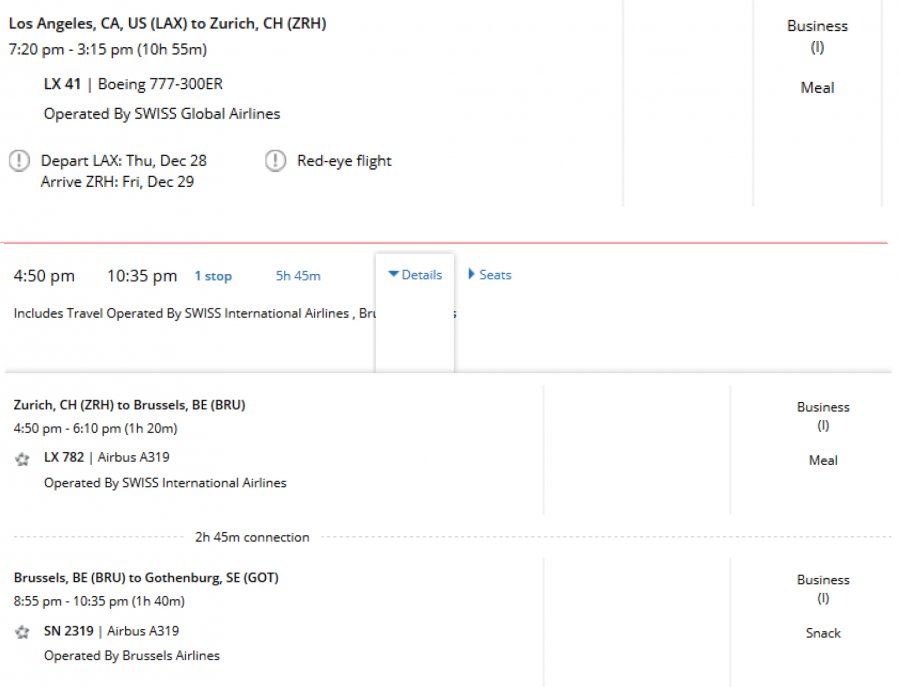This screenshot has width=900, height=687.
Task: Click Los Angeles to Zurich route heading
Action: pos(167,23)
